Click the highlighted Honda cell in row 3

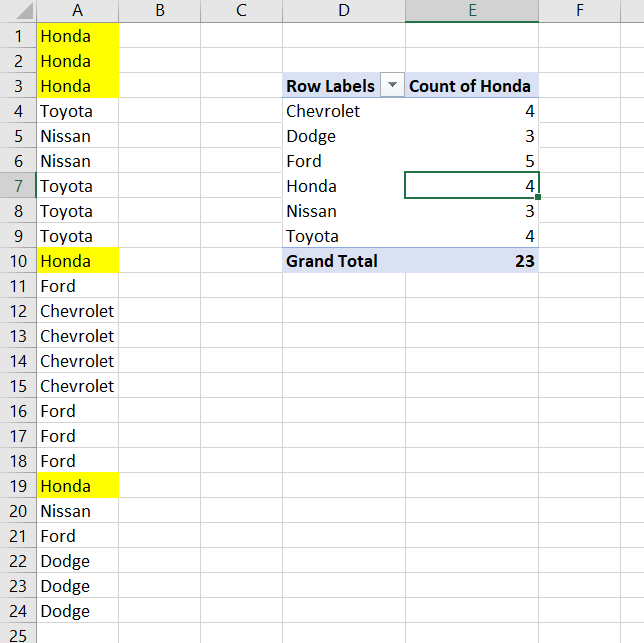pyautogui.click(x=78, y=86)
